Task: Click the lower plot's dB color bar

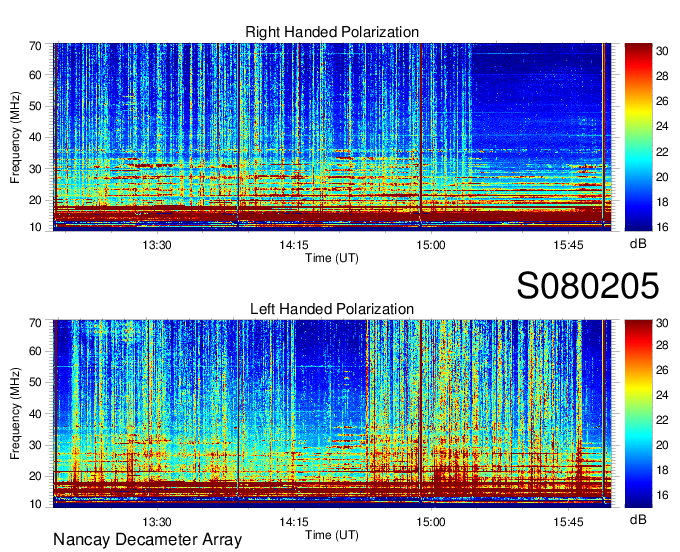Action: point(638,414)
